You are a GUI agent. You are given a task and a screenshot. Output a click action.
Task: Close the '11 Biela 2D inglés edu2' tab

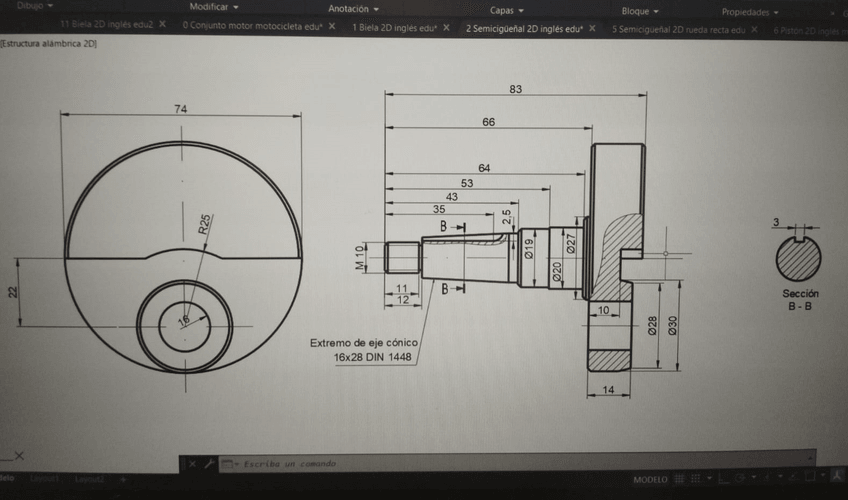162,24
